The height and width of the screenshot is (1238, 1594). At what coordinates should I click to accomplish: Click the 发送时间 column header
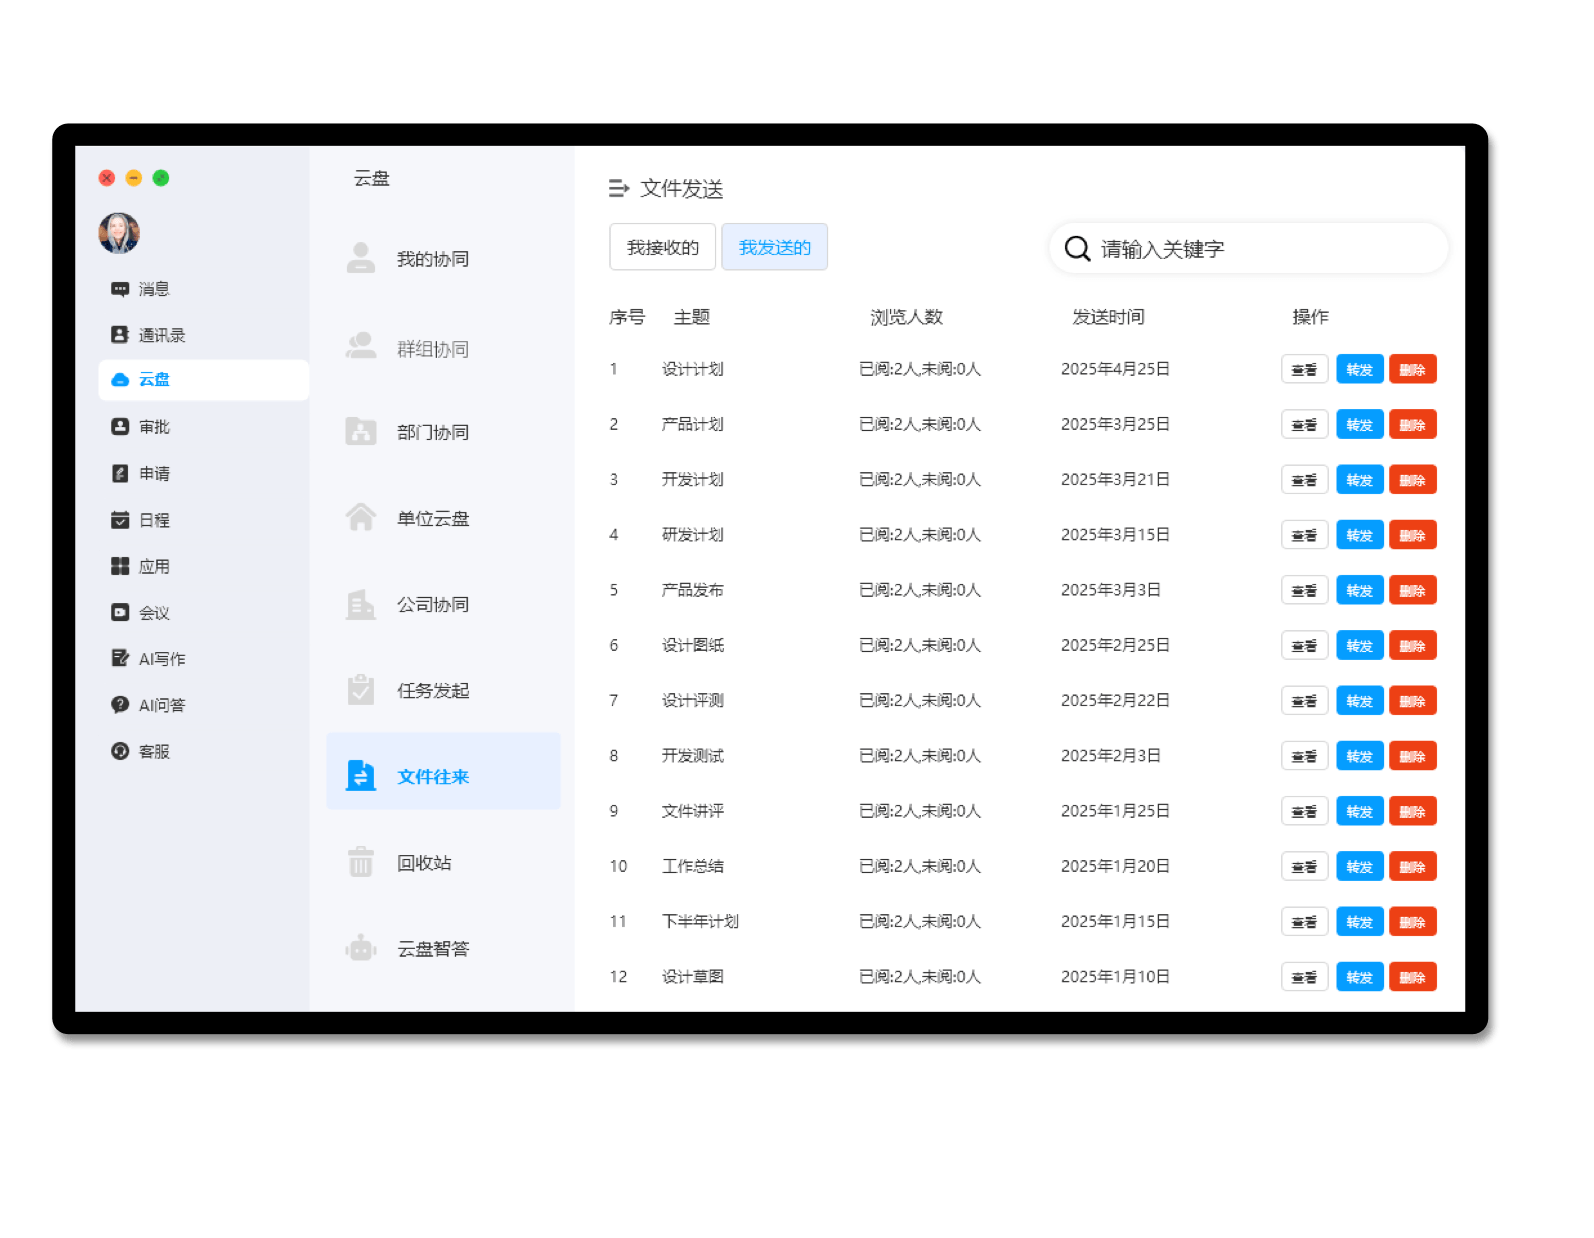coord(1109,317)
